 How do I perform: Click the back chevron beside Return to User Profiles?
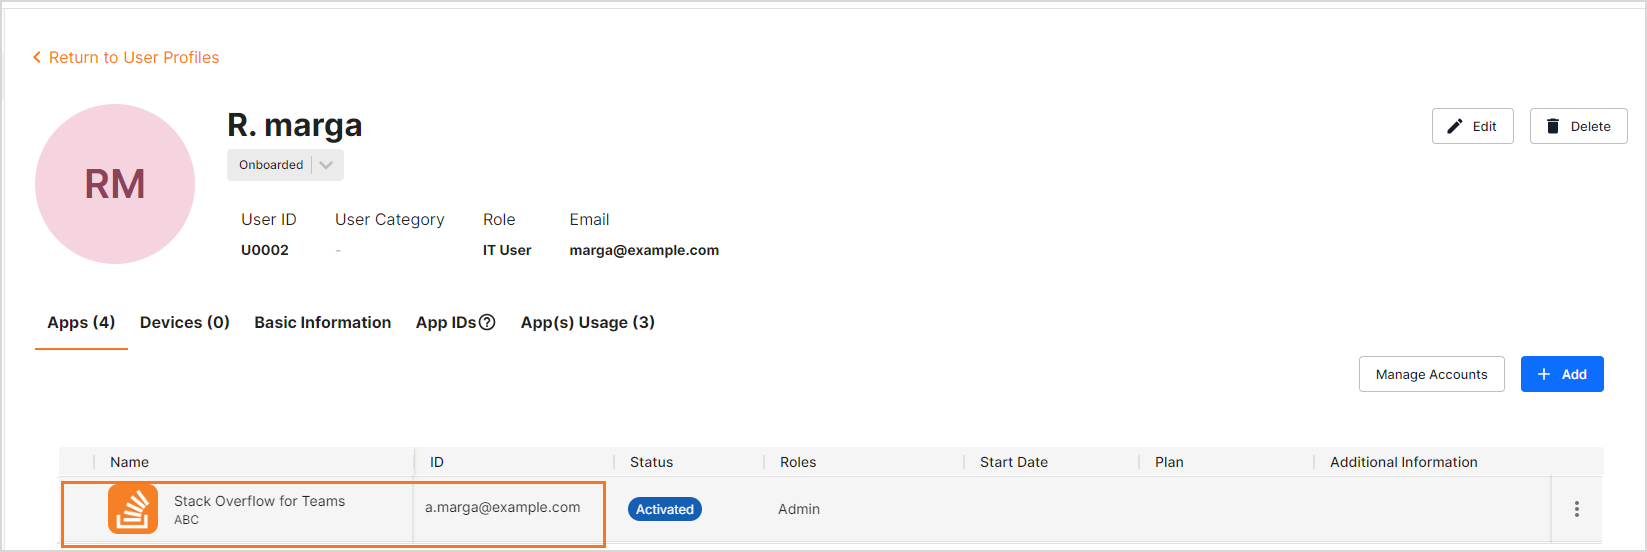coord(37,58)
